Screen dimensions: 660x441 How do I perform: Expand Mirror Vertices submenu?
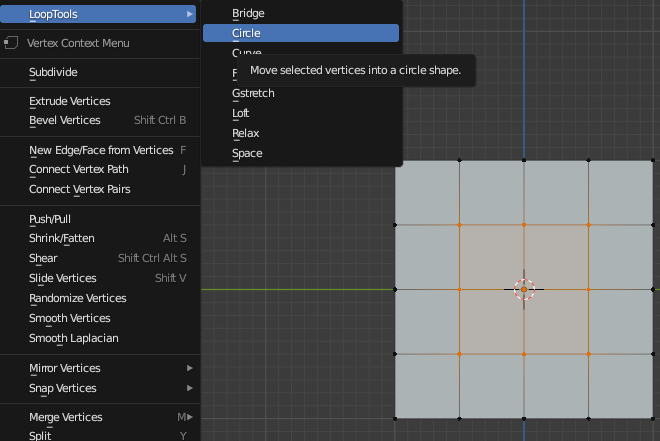click(x=98, y=368)
